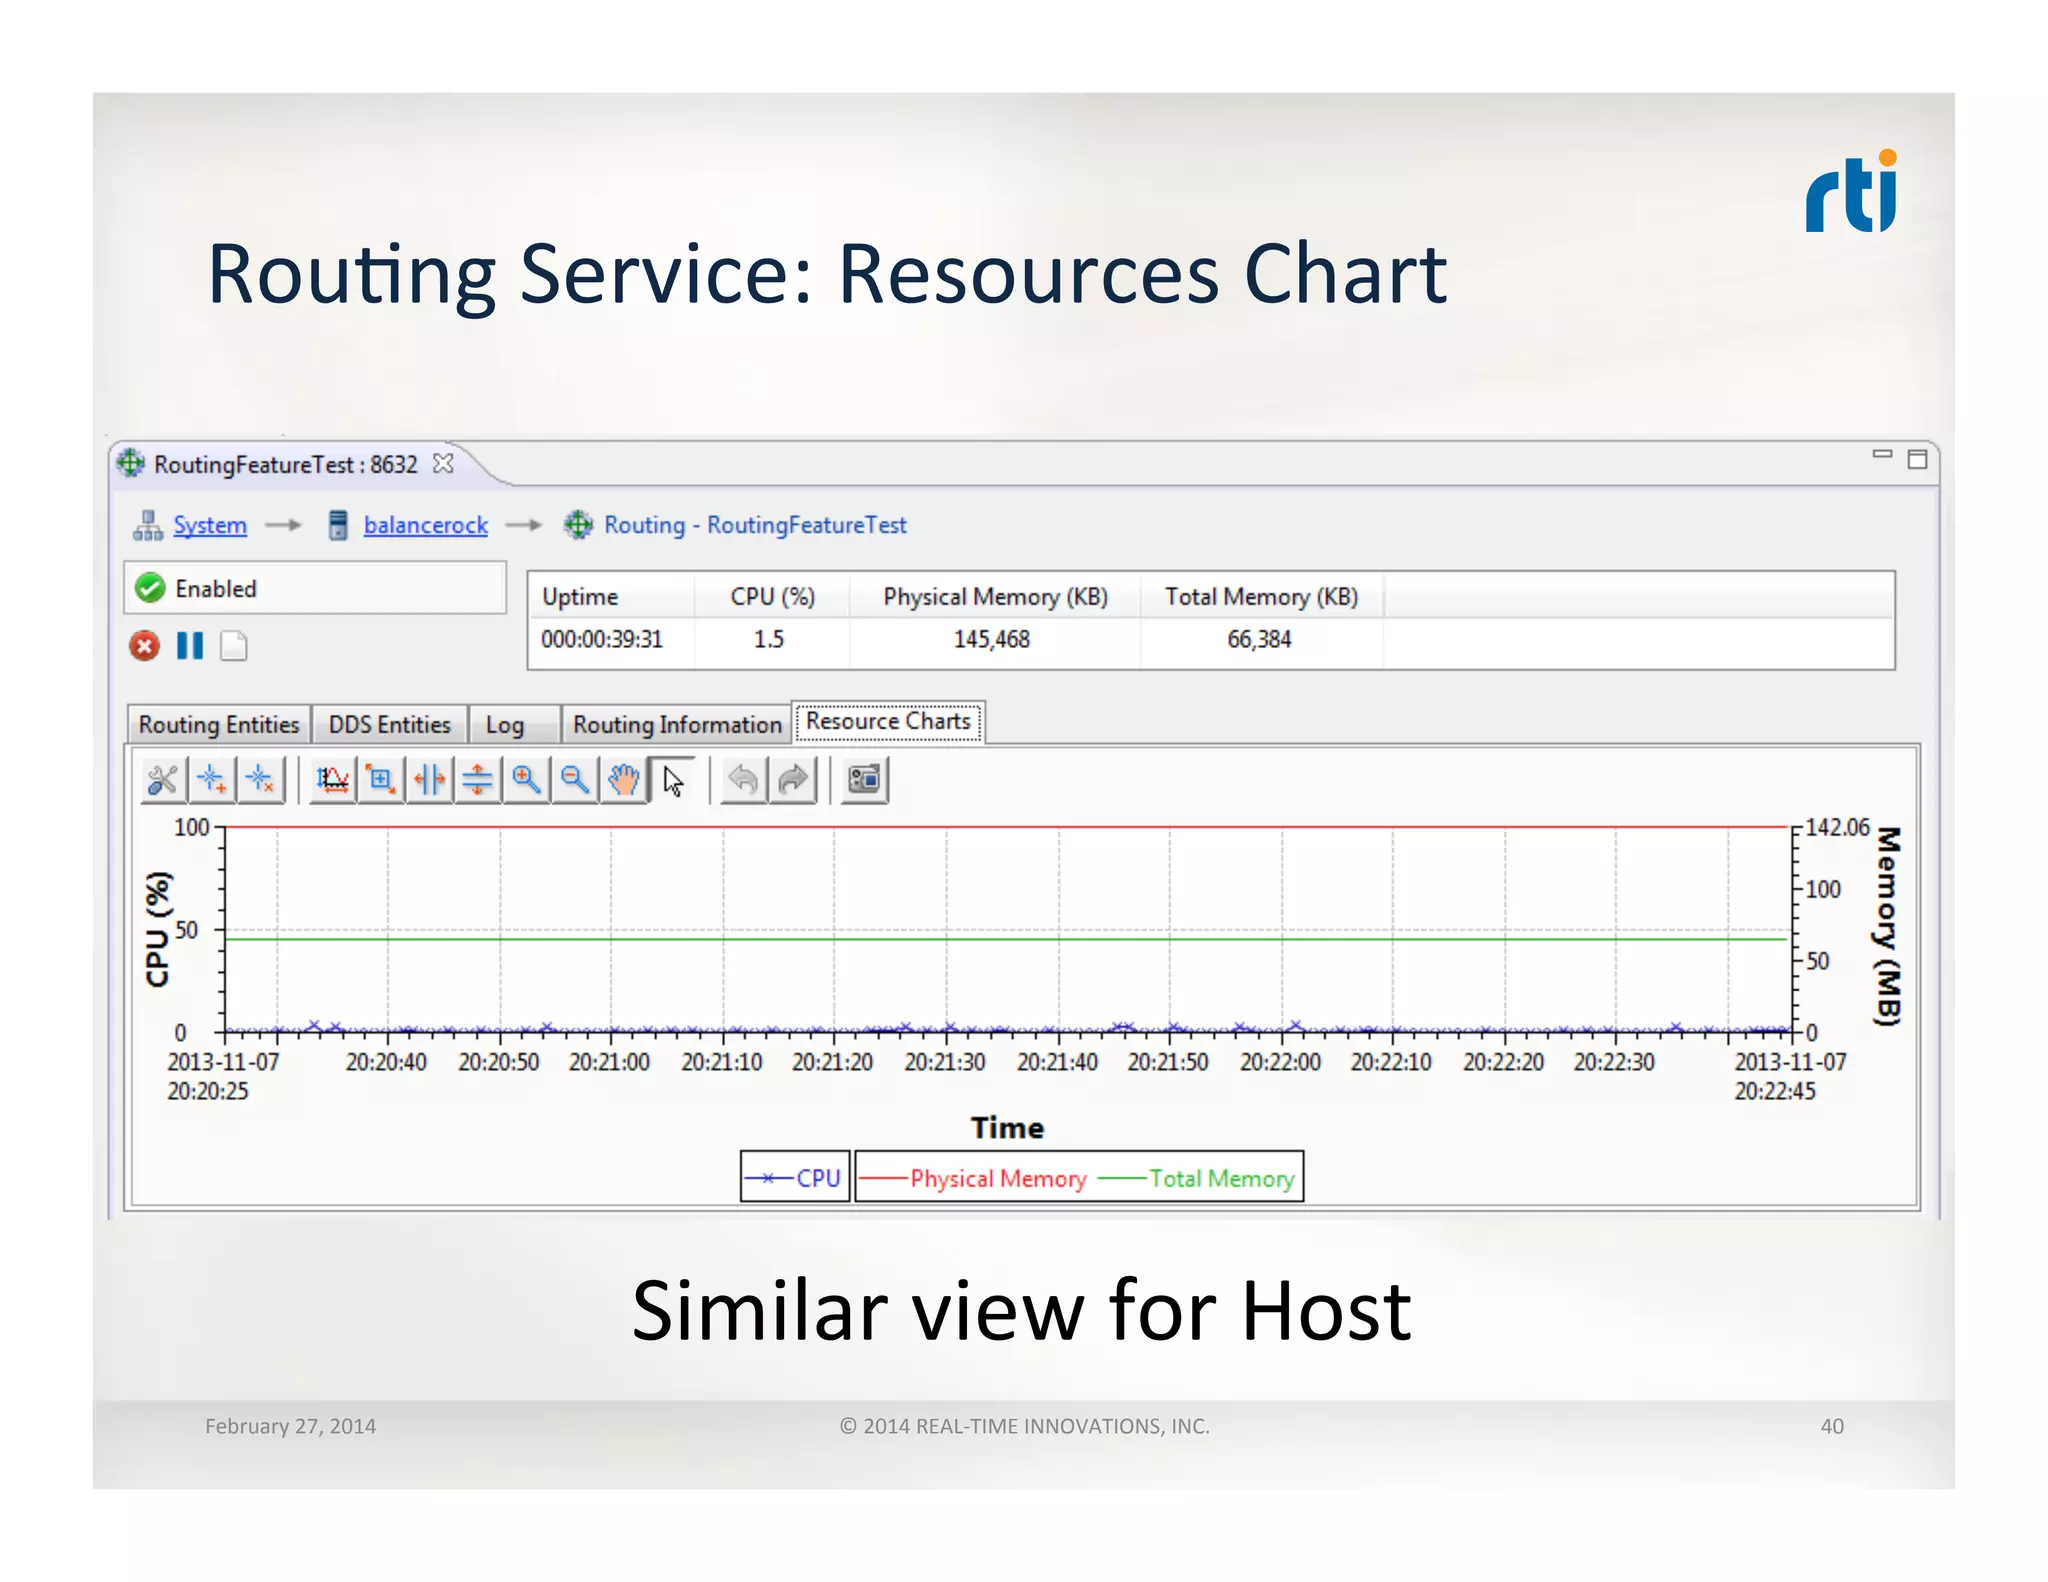
Task: Click the balancerock host icon
Action: [x=338, y=525]
